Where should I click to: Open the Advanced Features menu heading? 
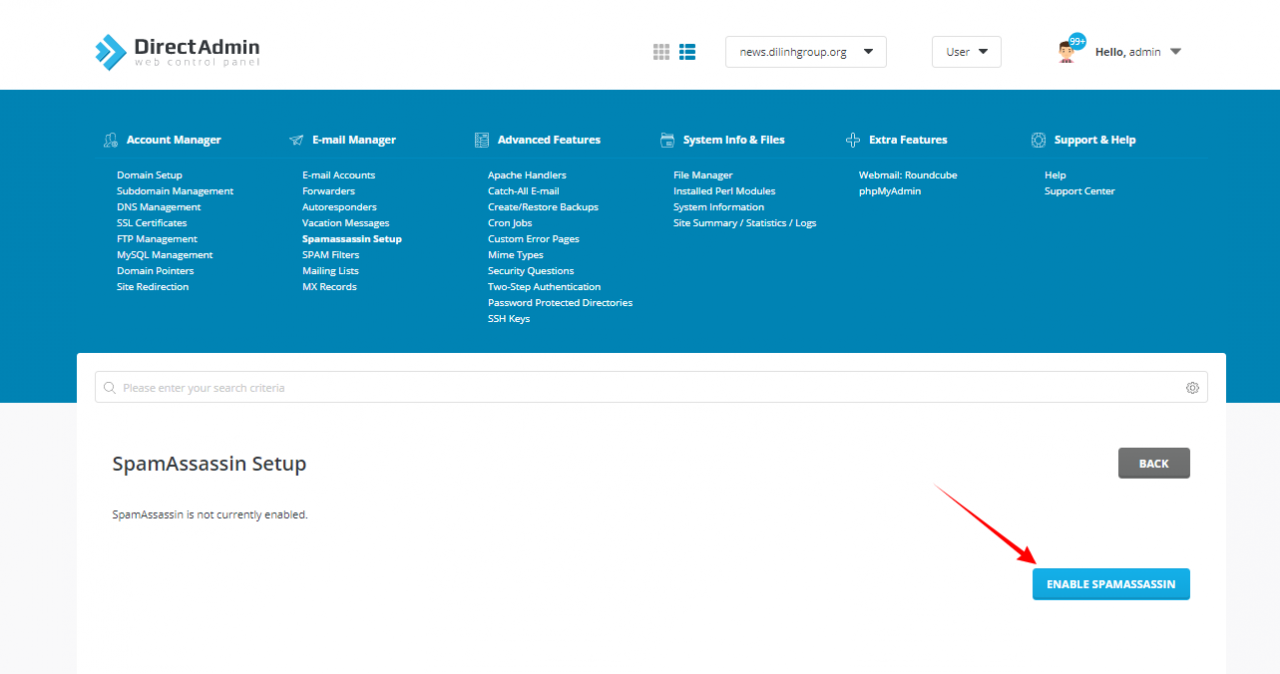click(x=549, y=140)
